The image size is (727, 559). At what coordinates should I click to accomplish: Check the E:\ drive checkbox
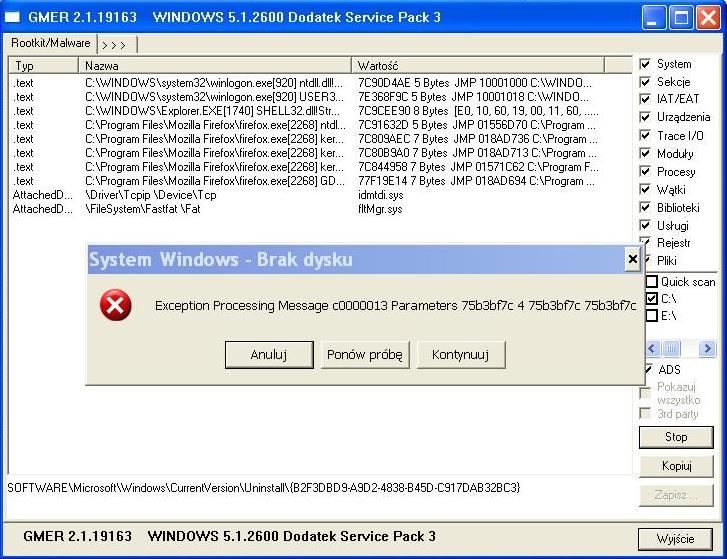(651, 316)
